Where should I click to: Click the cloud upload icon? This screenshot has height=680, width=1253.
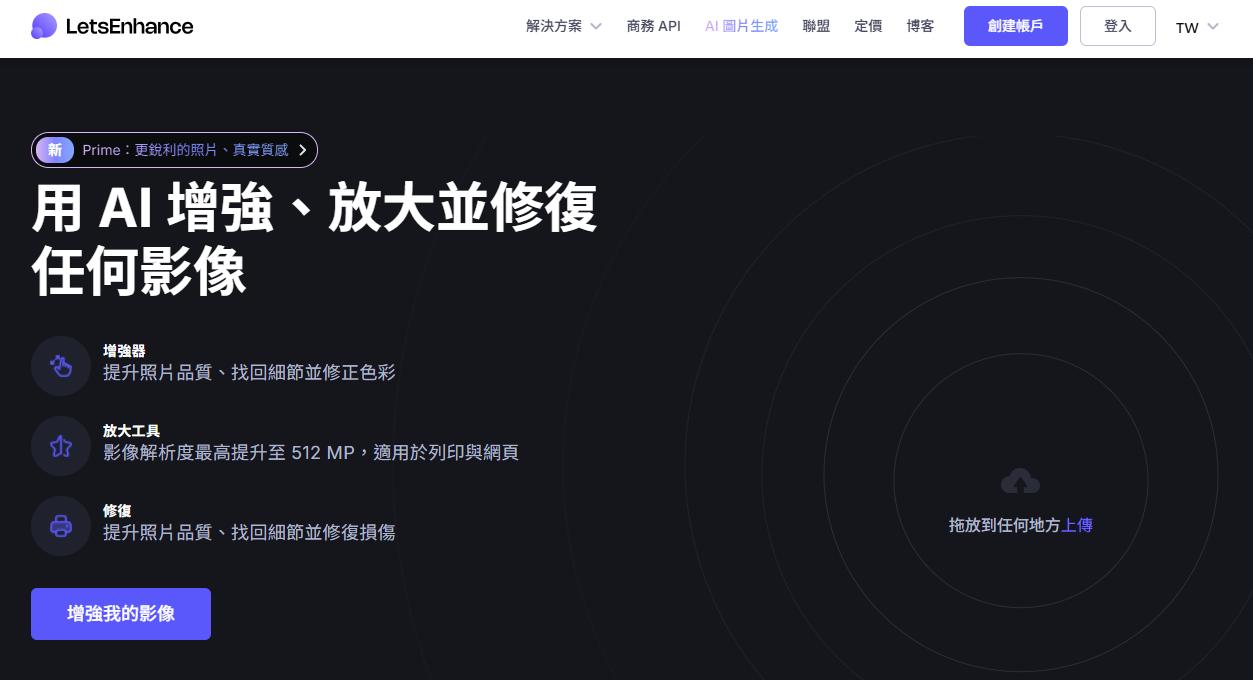pyautogui.click(x=1020, y=482)
